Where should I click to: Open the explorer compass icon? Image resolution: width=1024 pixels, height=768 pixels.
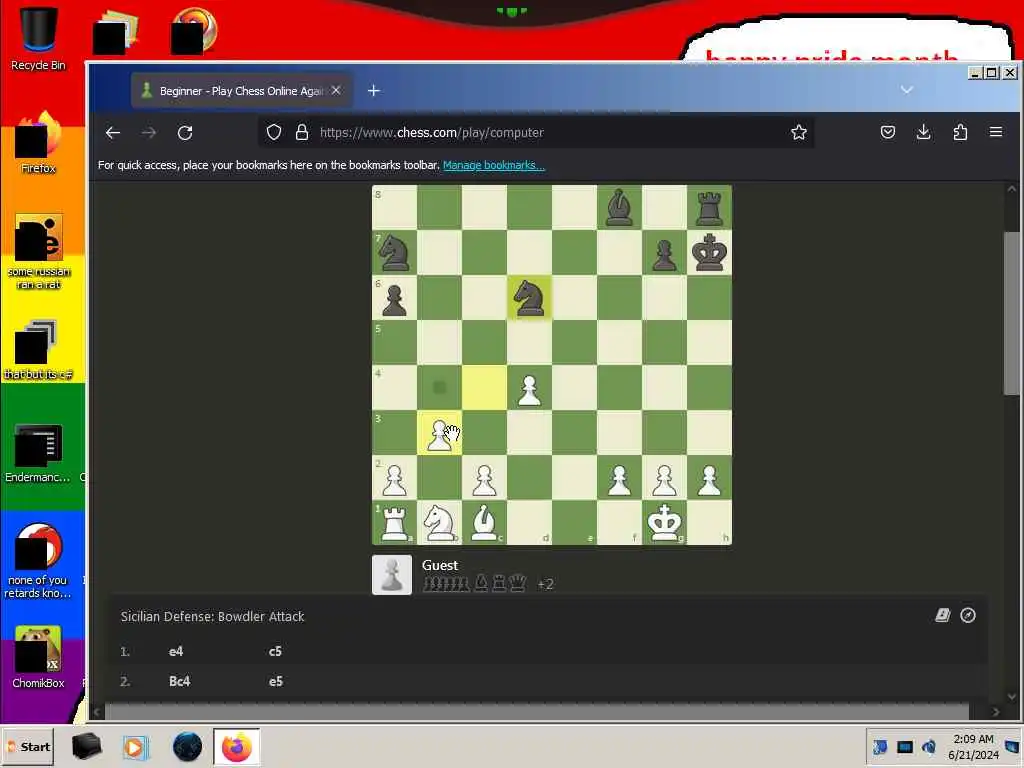pos(968,615)
